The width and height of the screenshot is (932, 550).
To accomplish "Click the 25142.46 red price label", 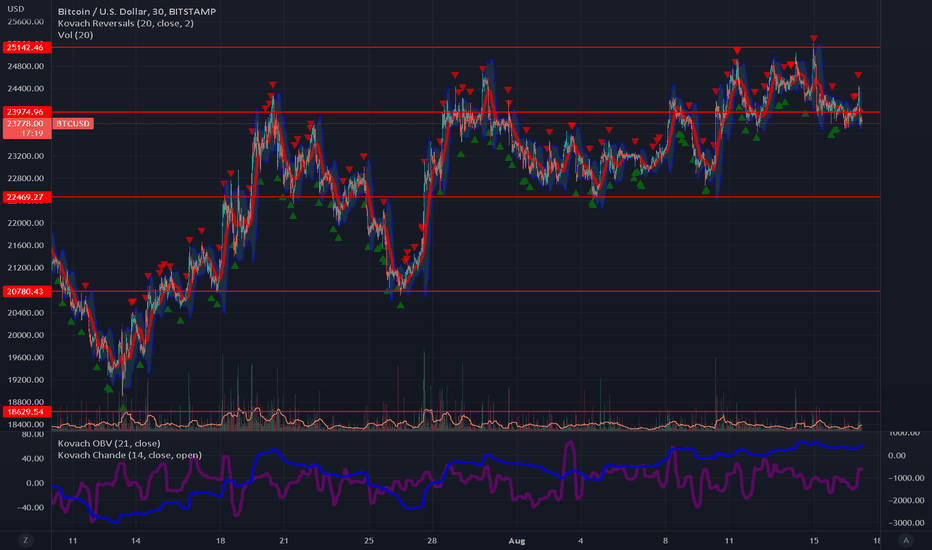I will pyautogui.click(x=27, y=48).
